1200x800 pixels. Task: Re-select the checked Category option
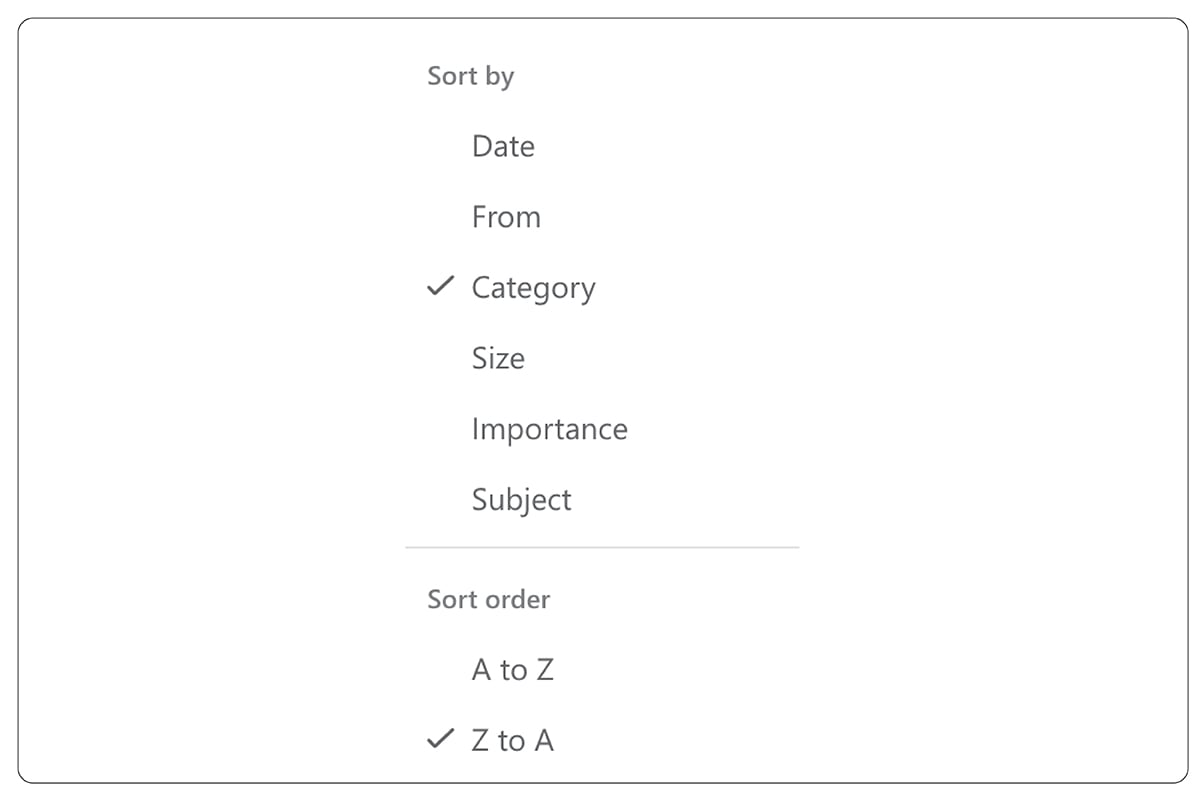click(533, 287)
